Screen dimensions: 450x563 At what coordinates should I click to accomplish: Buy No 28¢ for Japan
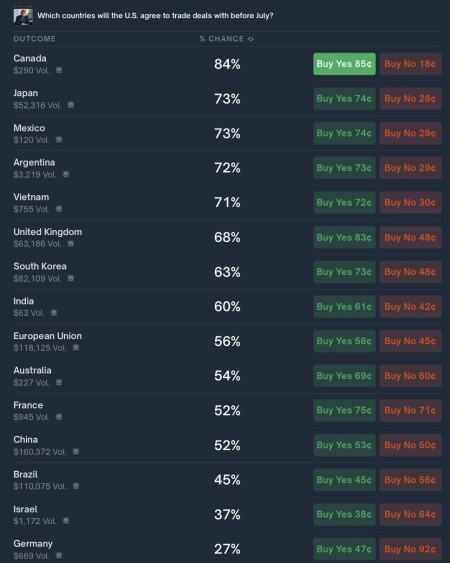pyautogui.click(x=410, y=99)
